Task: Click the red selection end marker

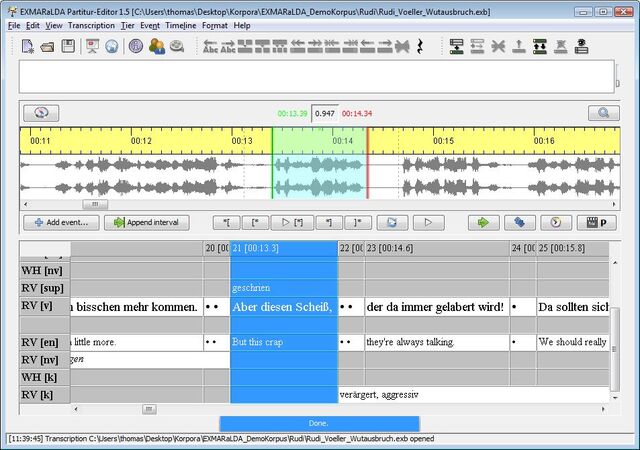Action: coord(367,163)
